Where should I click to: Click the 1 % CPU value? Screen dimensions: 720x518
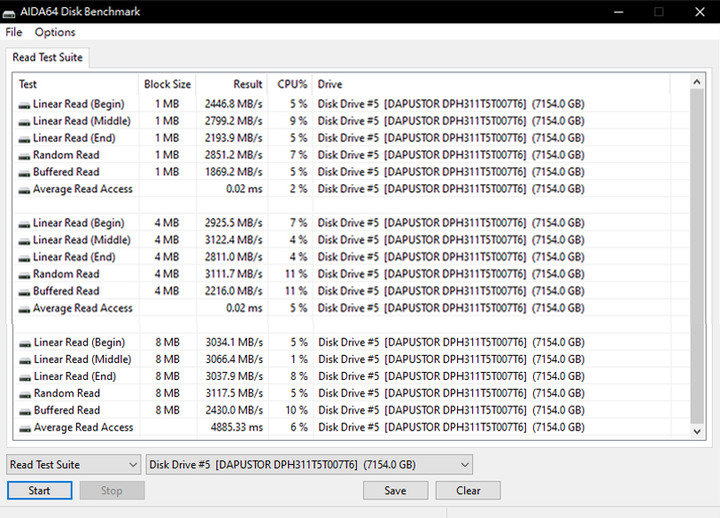point(299,360)
